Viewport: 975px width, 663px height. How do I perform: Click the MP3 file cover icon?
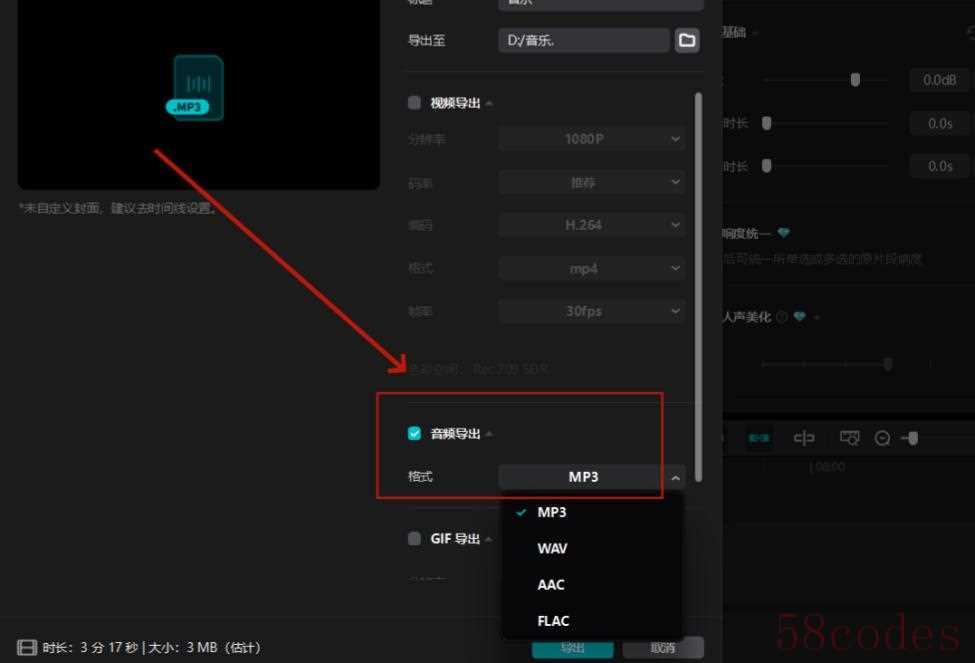tap(196, 88)
